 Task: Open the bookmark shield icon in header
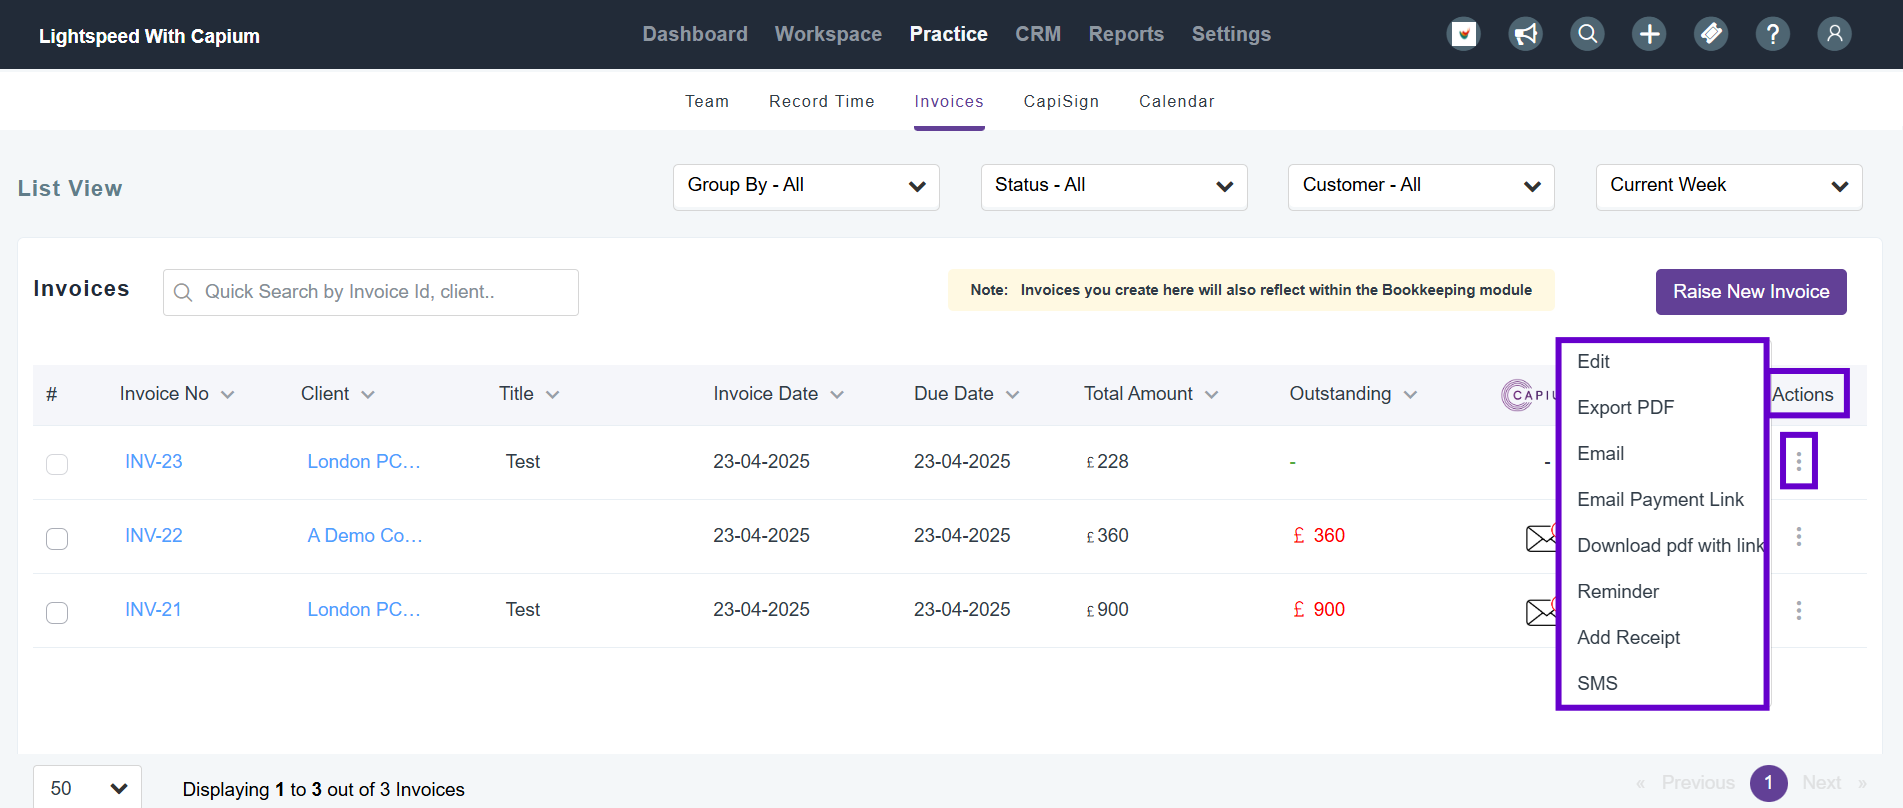(1464, 34)
